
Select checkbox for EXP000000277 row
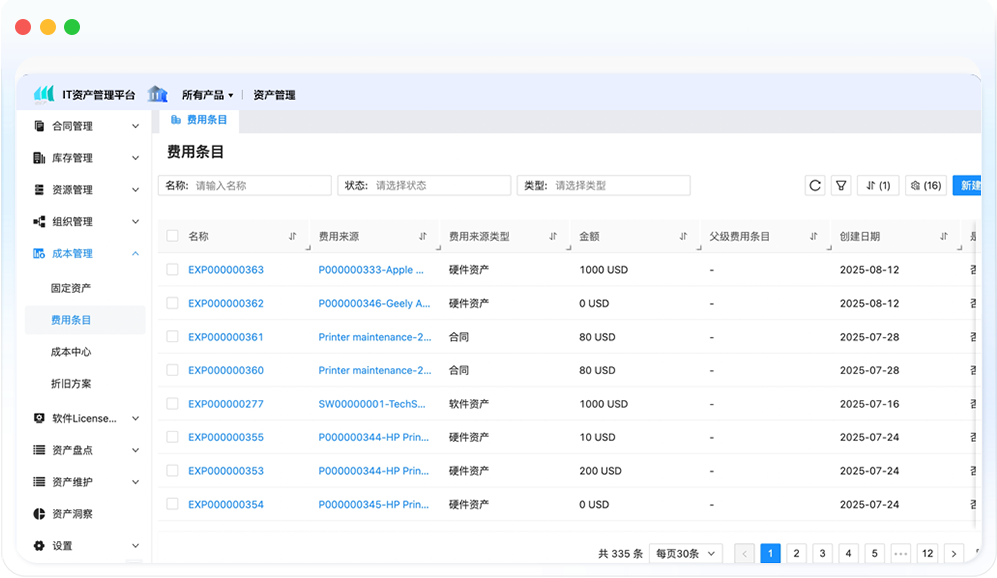(173, 404)
